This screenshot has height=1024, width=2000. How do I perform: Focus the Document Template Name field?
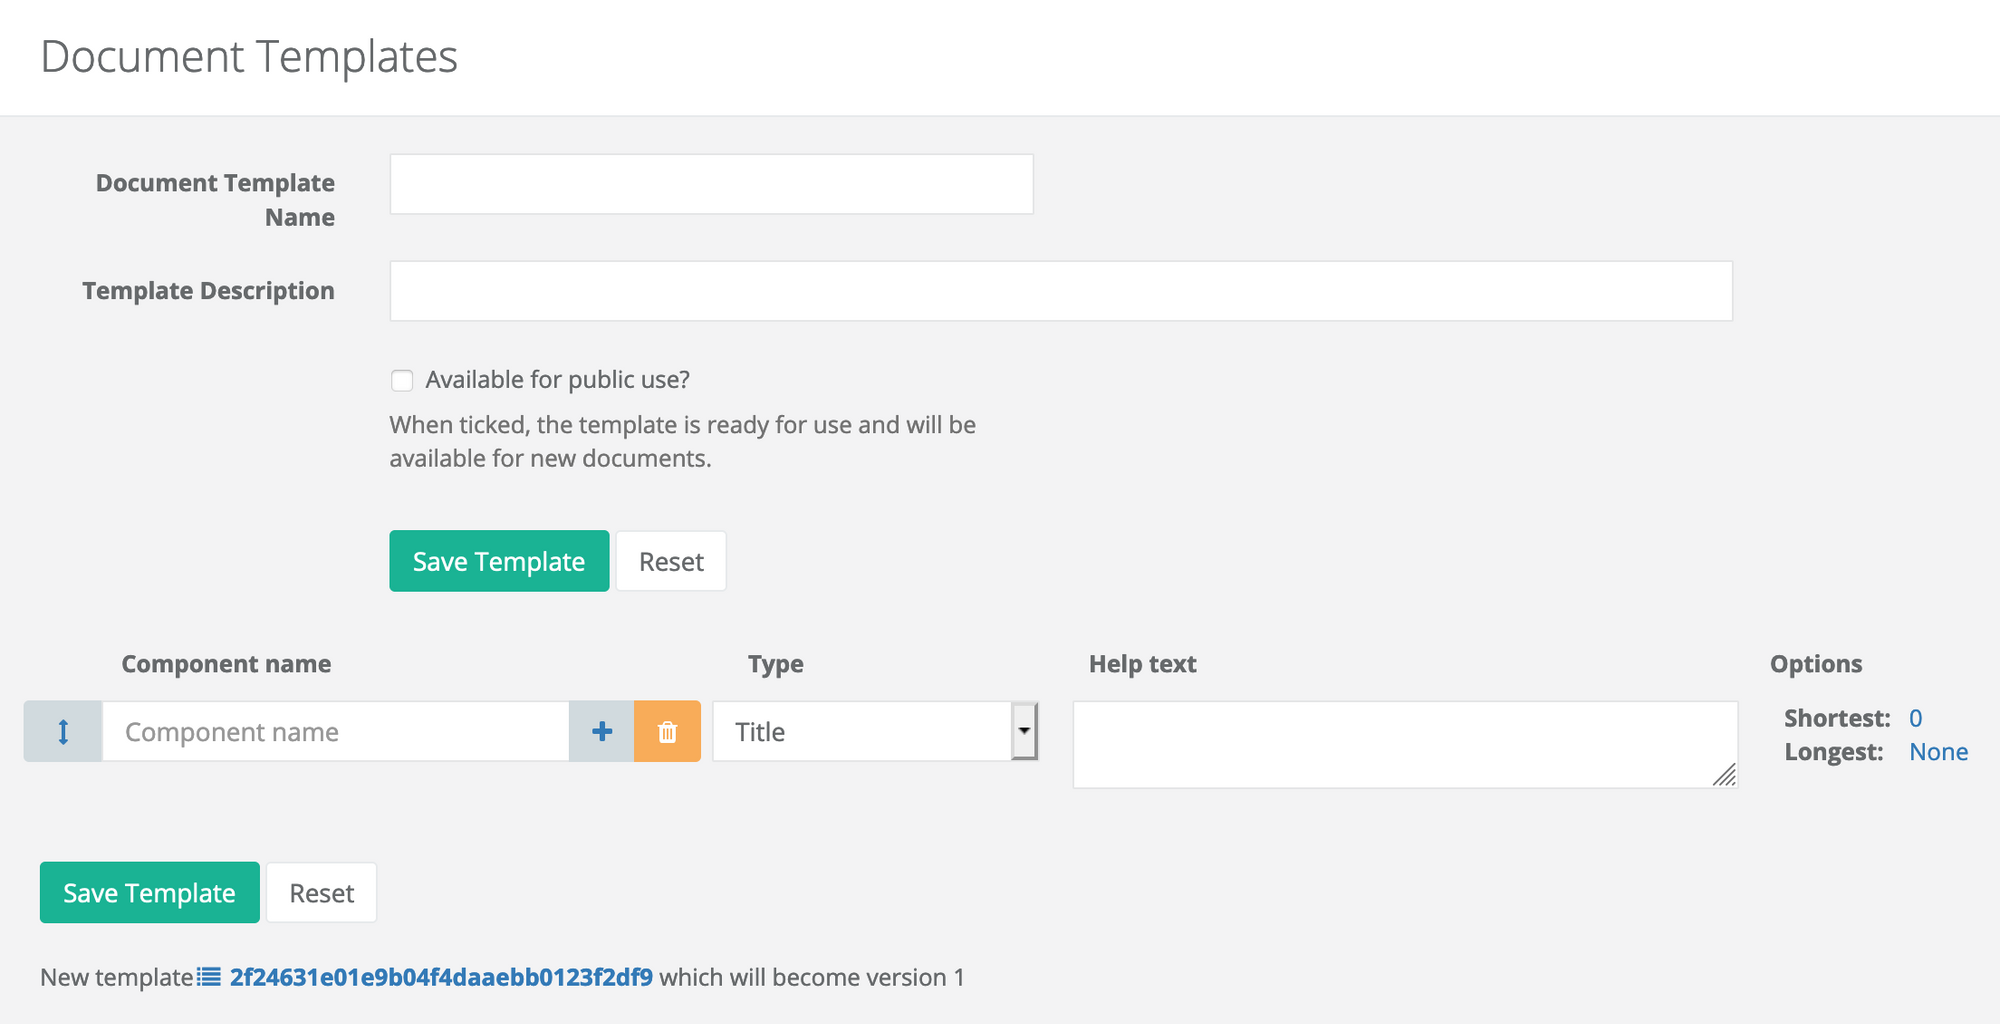click(711, 184)
